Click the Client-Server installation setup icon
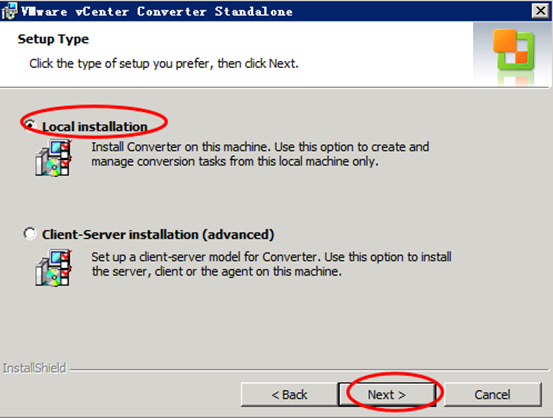This screenshot has width=553, height=418. pos(54,268)
